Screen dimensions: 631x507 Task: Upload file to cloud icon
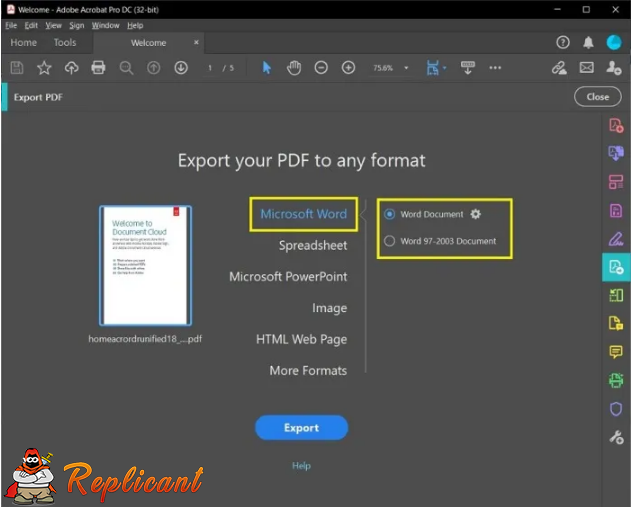tap(71, 68)
